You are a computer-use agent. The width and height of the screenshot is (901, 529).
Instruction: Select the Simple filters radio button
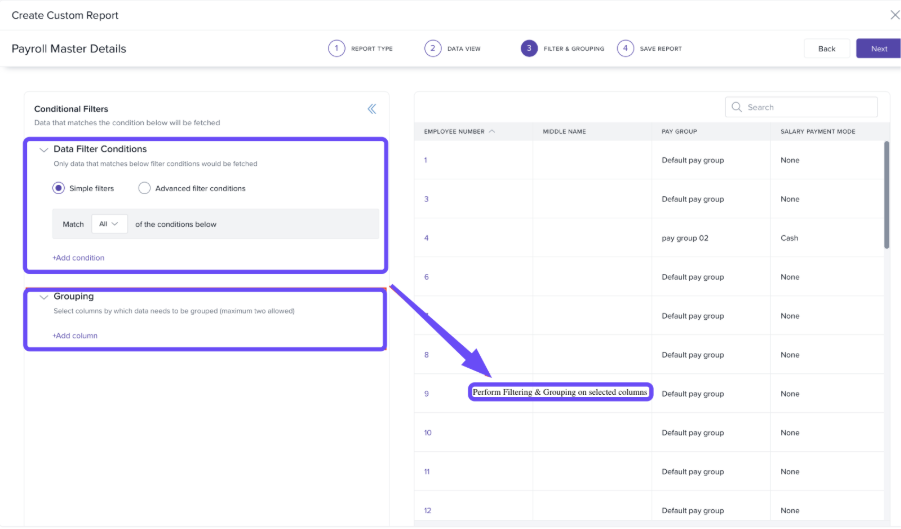coord(59,188)
